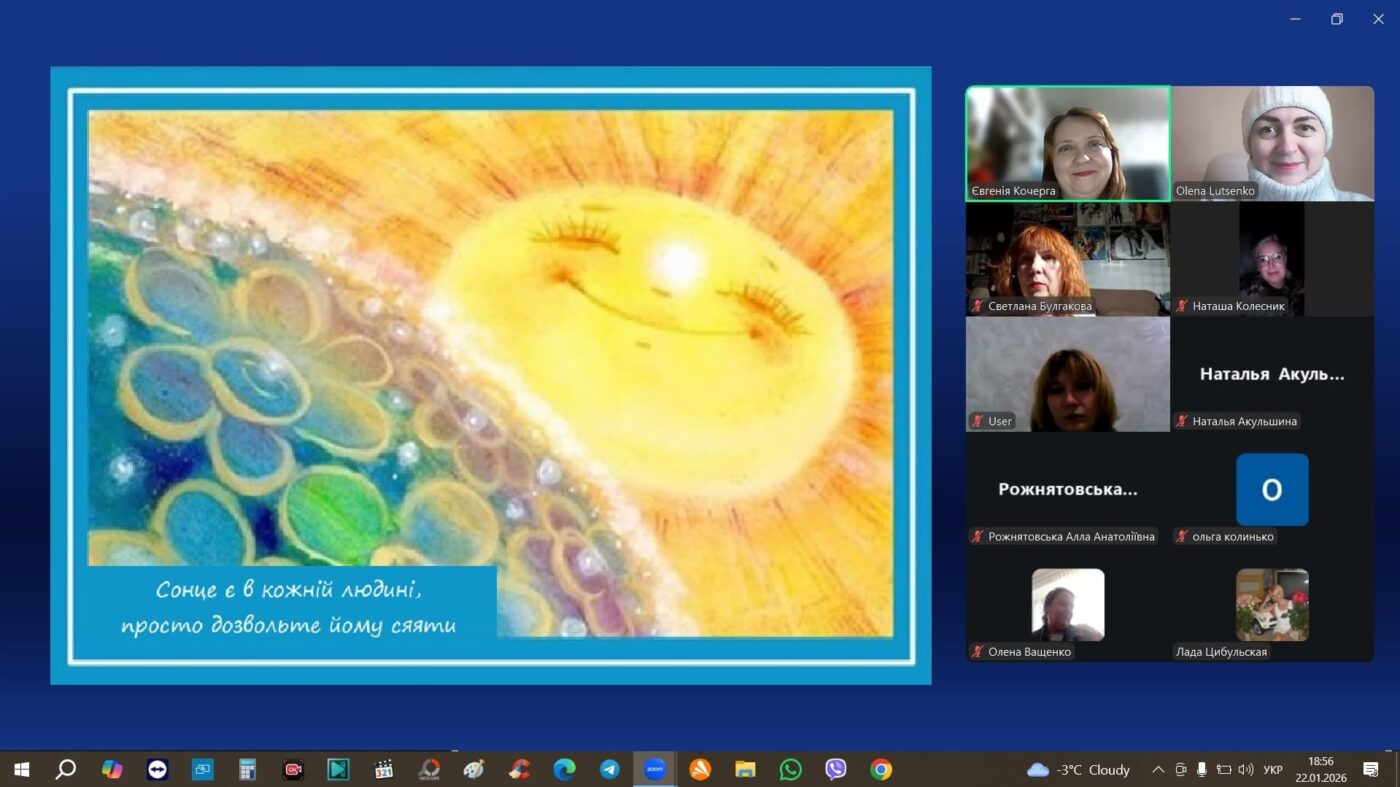Click the clock showing 18:56
The width and height of the screenshot is (1400, 787).
point(1320,769)
